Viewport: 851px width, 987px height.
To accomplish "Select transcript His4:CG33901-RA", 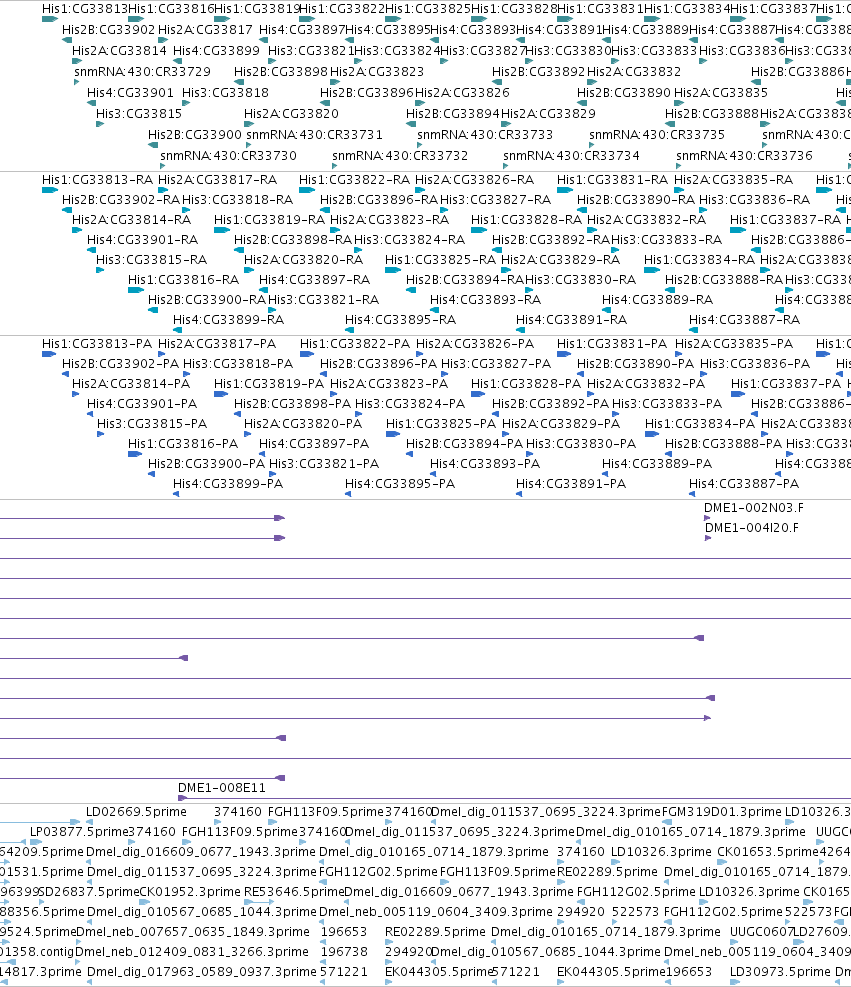I will pyautogui.click(x=142, y=239).
